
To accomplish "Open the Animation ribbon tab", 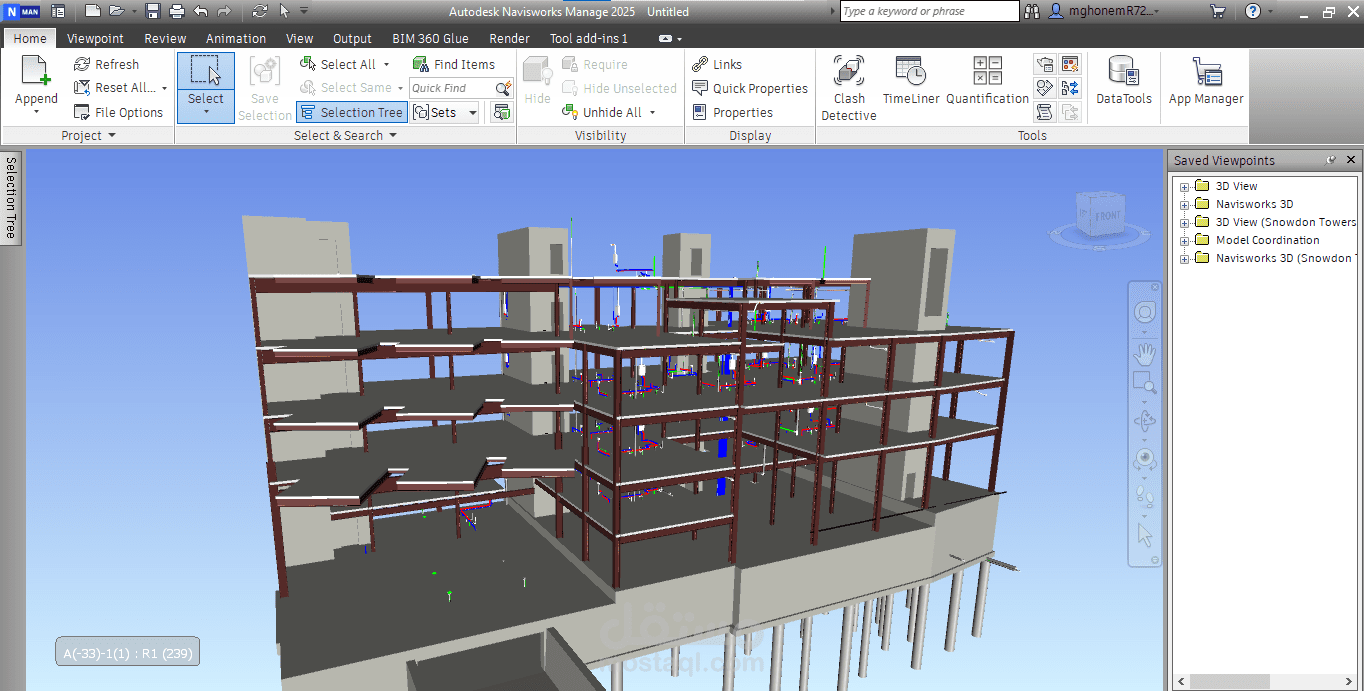I will click(x=236, y=38).
